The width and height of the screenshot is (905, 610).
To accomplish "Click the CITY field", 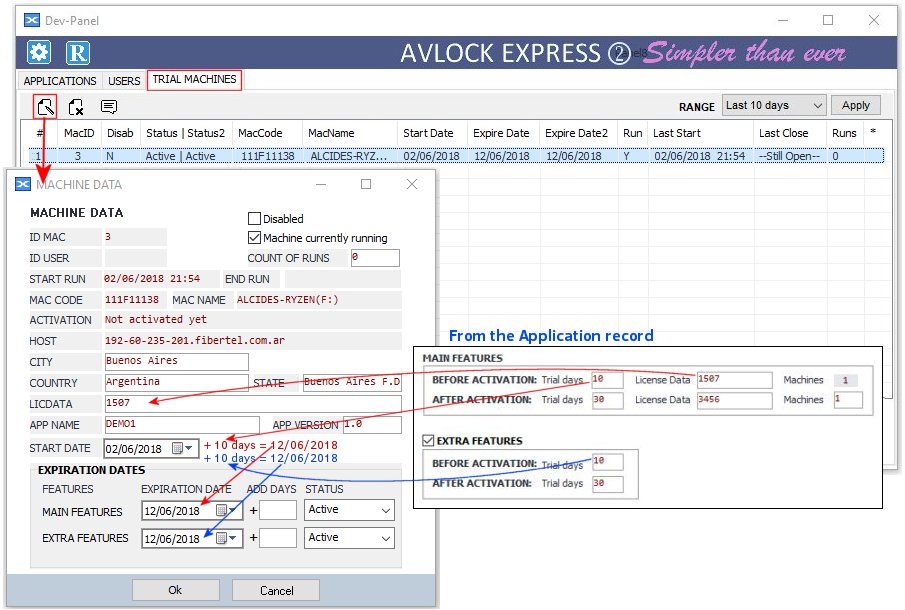I will click(176, 361).
